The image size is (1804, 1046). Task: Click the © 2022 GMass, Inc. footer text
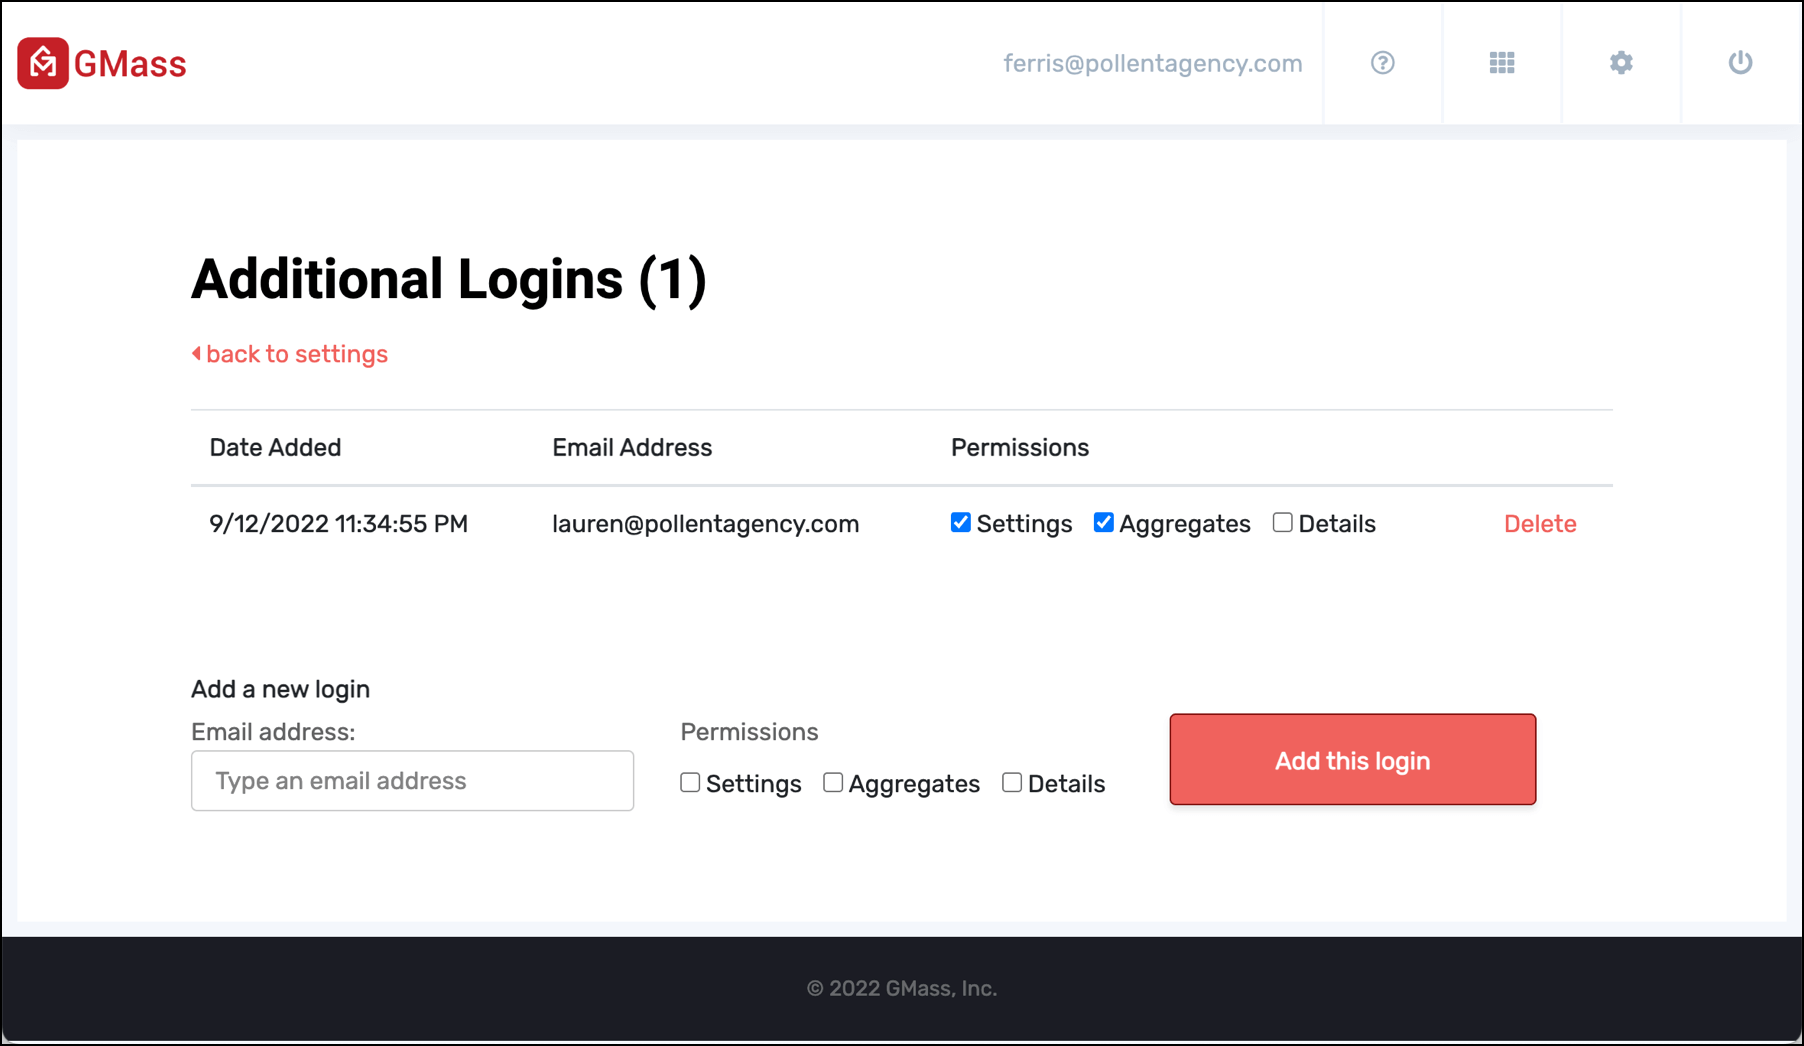pos(902,988)
